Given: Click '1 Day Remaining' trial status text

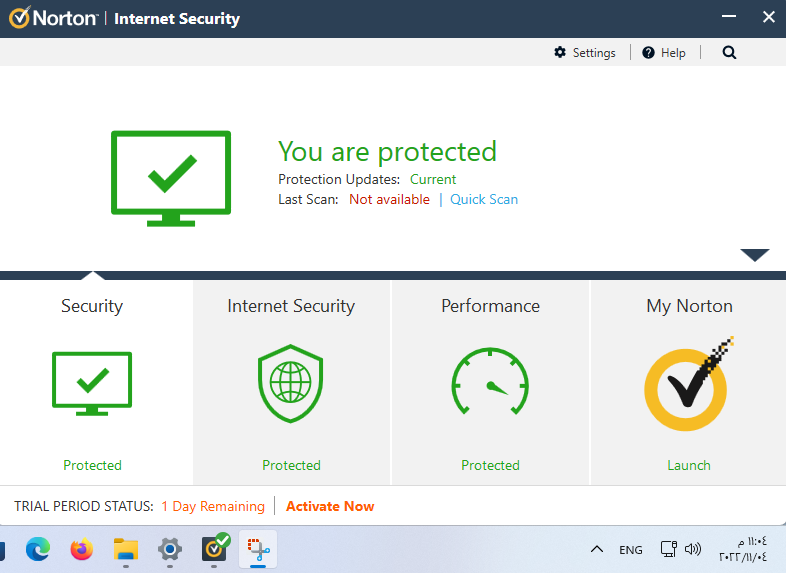Looking at the screenshot, I should [213, 506].
